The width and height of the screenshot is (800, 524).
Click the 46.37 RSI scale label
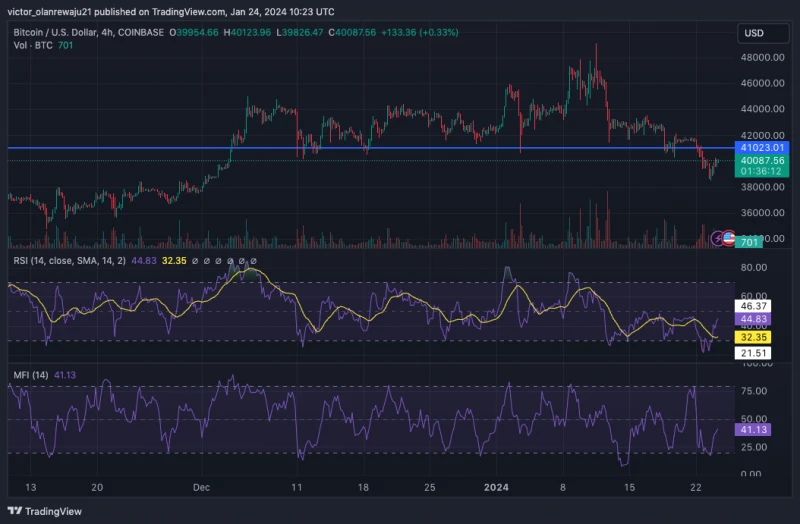750,305
